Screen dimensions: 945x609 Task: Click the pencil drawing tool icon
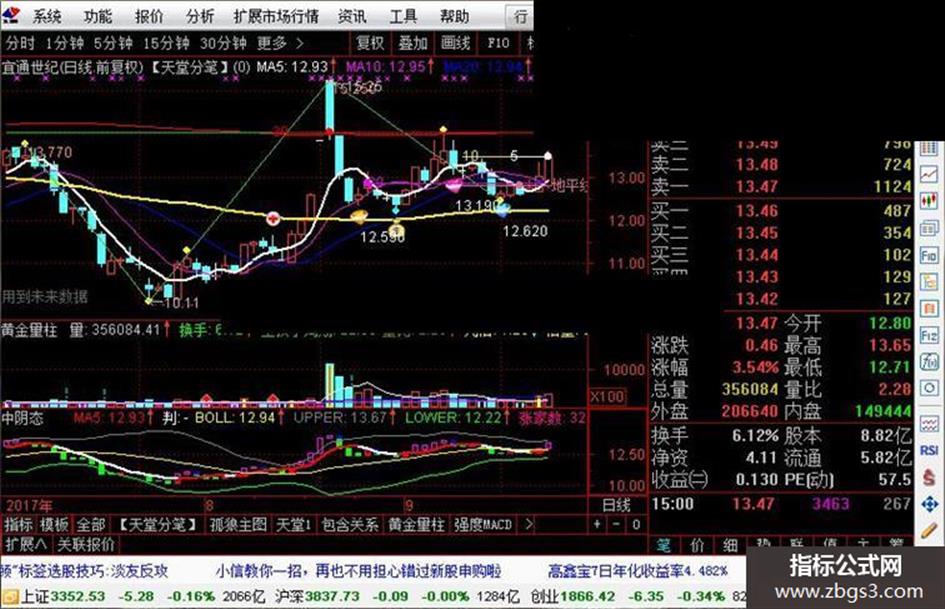tap(929, 531)
